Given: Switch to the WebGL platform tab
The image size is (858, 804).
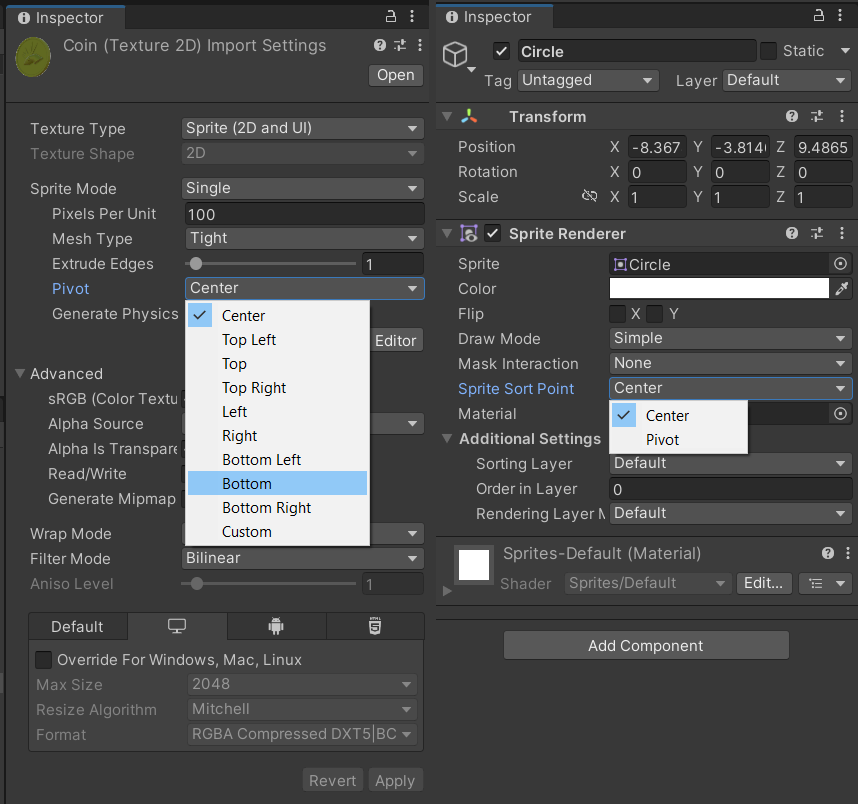Looking at the screenshot, I should (x=375, y=626).
